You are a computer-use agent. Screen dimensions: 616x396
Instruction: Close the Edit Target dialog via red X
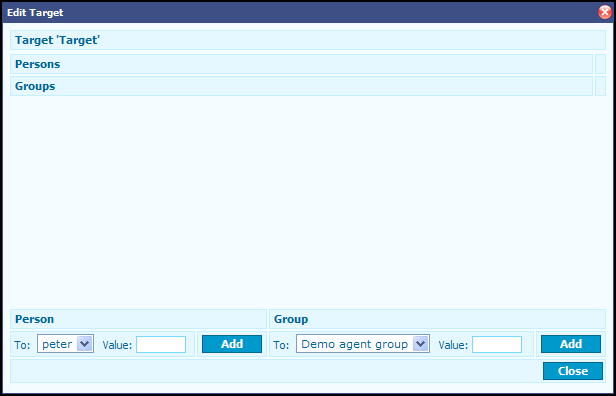(x=605, y=13)
